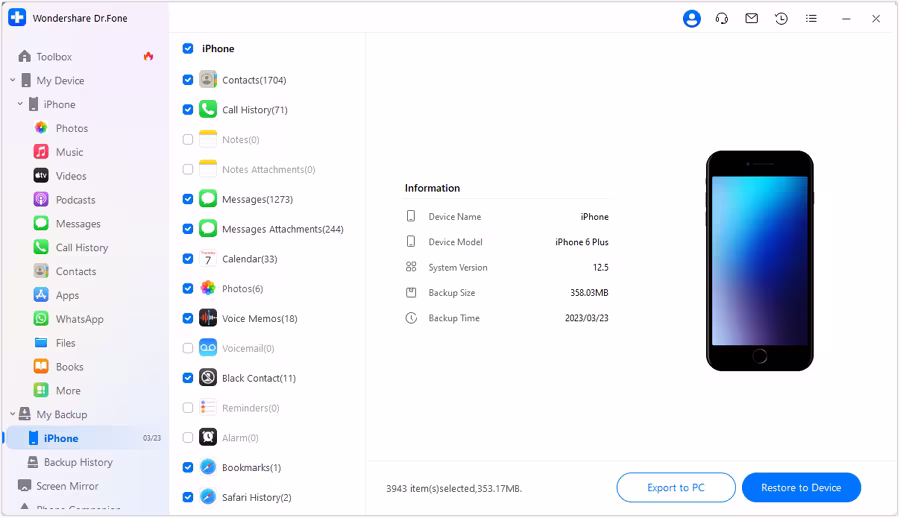Open the history clock icon
The height and width of the screenshot is (518, 900).
pos(781,19)
